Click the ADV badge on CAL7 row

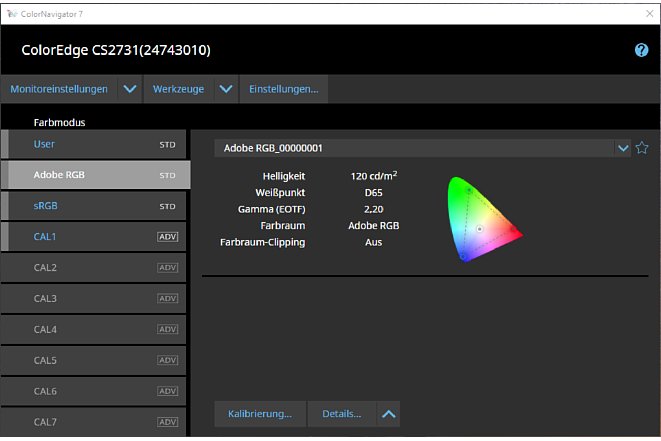tap(167, 422)
